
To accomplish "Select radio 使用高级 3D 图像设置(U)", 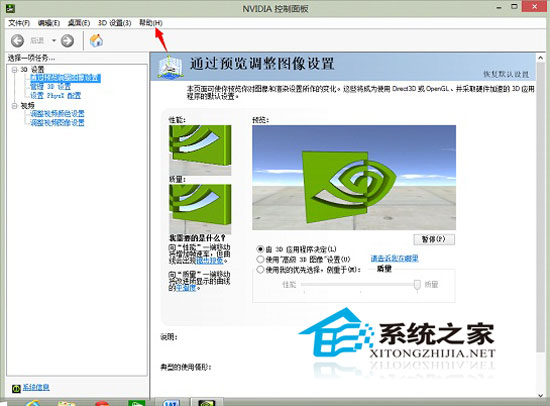I will point(260,260).
